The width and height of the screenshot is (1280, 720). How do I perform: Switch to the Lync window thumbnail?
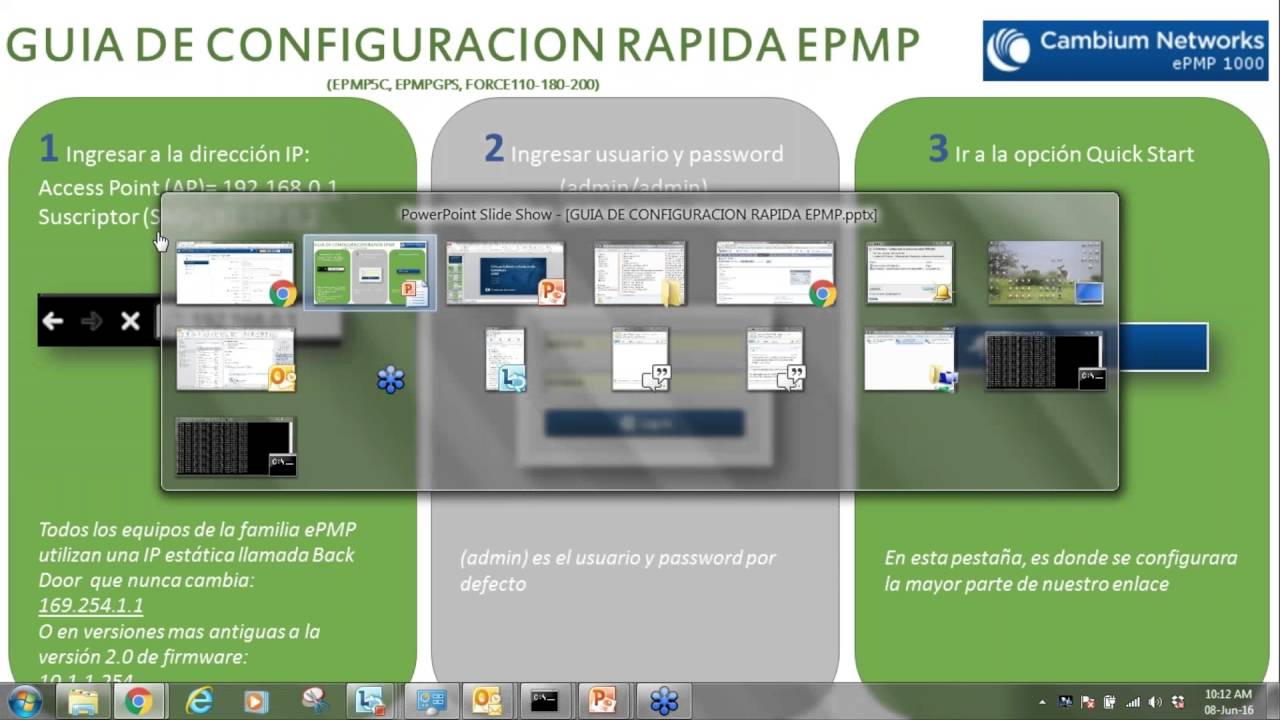(506, 360)
